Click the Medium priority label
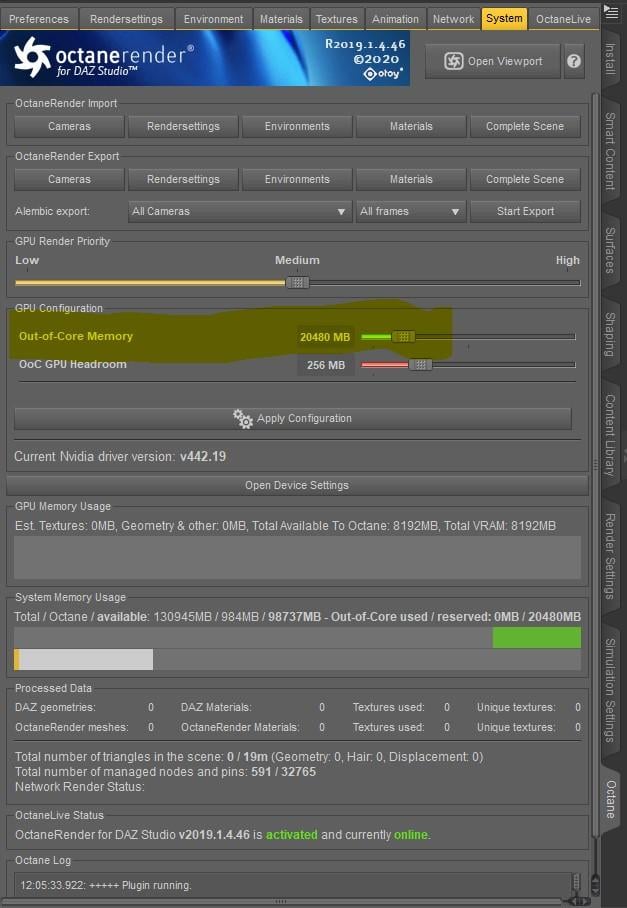The width and height of the screenshot is (627, 908). (297, 260)
